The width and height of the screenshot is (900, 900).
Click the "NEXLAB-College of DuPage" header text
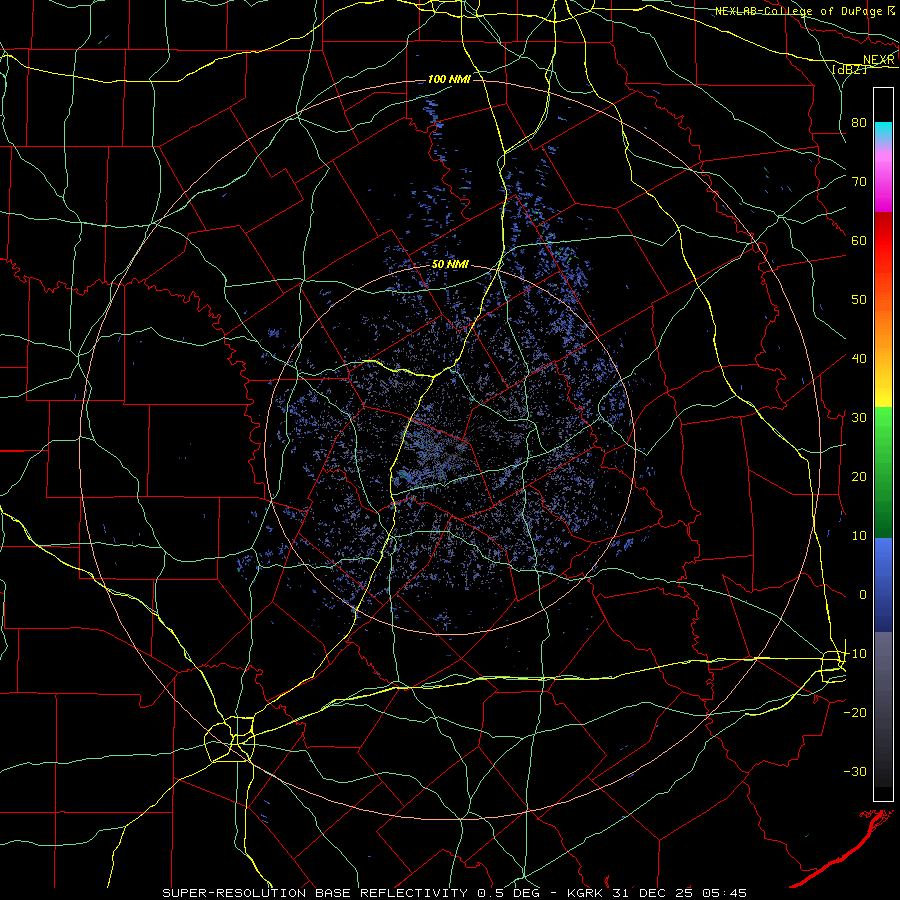(x=798, y=11)
